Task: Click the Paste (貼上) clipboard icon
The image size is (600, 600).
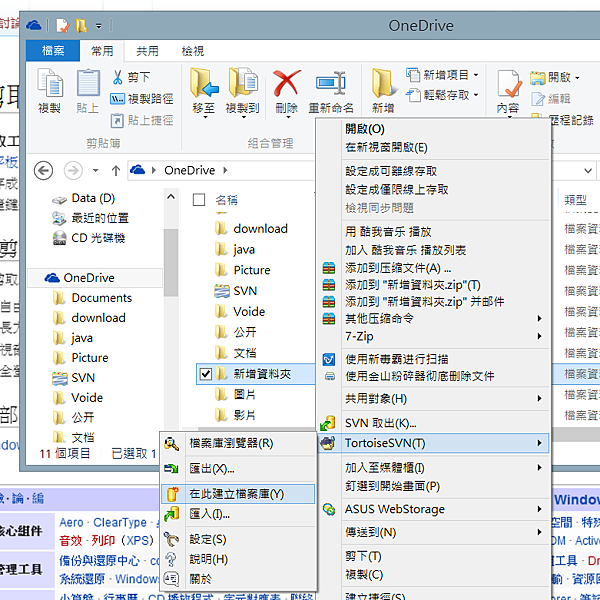Action: [x=88, y=83]
